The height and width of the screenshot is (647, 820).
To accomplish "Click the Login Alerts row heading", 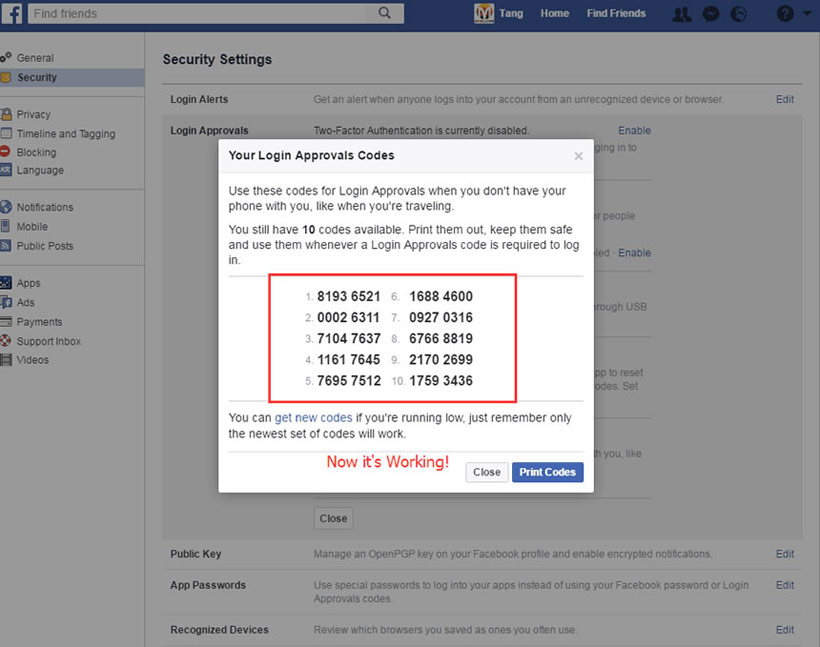I will pos(199,99).
